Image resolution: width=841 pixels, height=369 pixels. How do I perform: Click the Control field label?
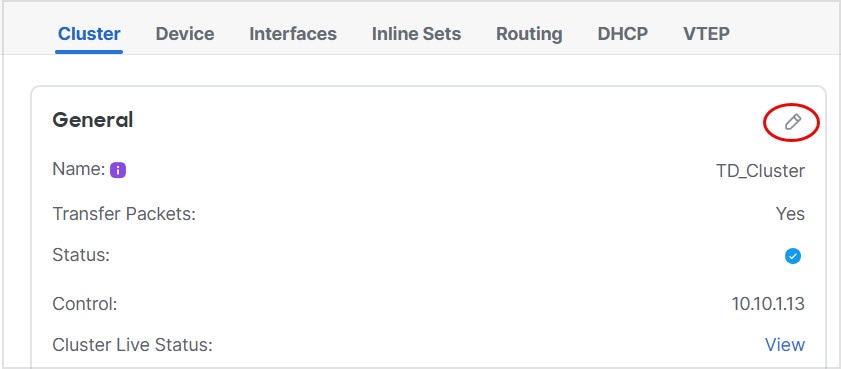[85, 304]
